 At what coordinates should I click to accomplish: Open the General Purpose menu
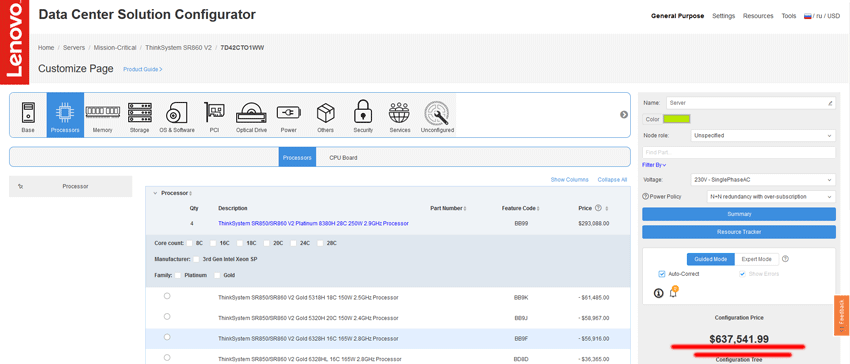pyautogui.click(x=677, y=16)
